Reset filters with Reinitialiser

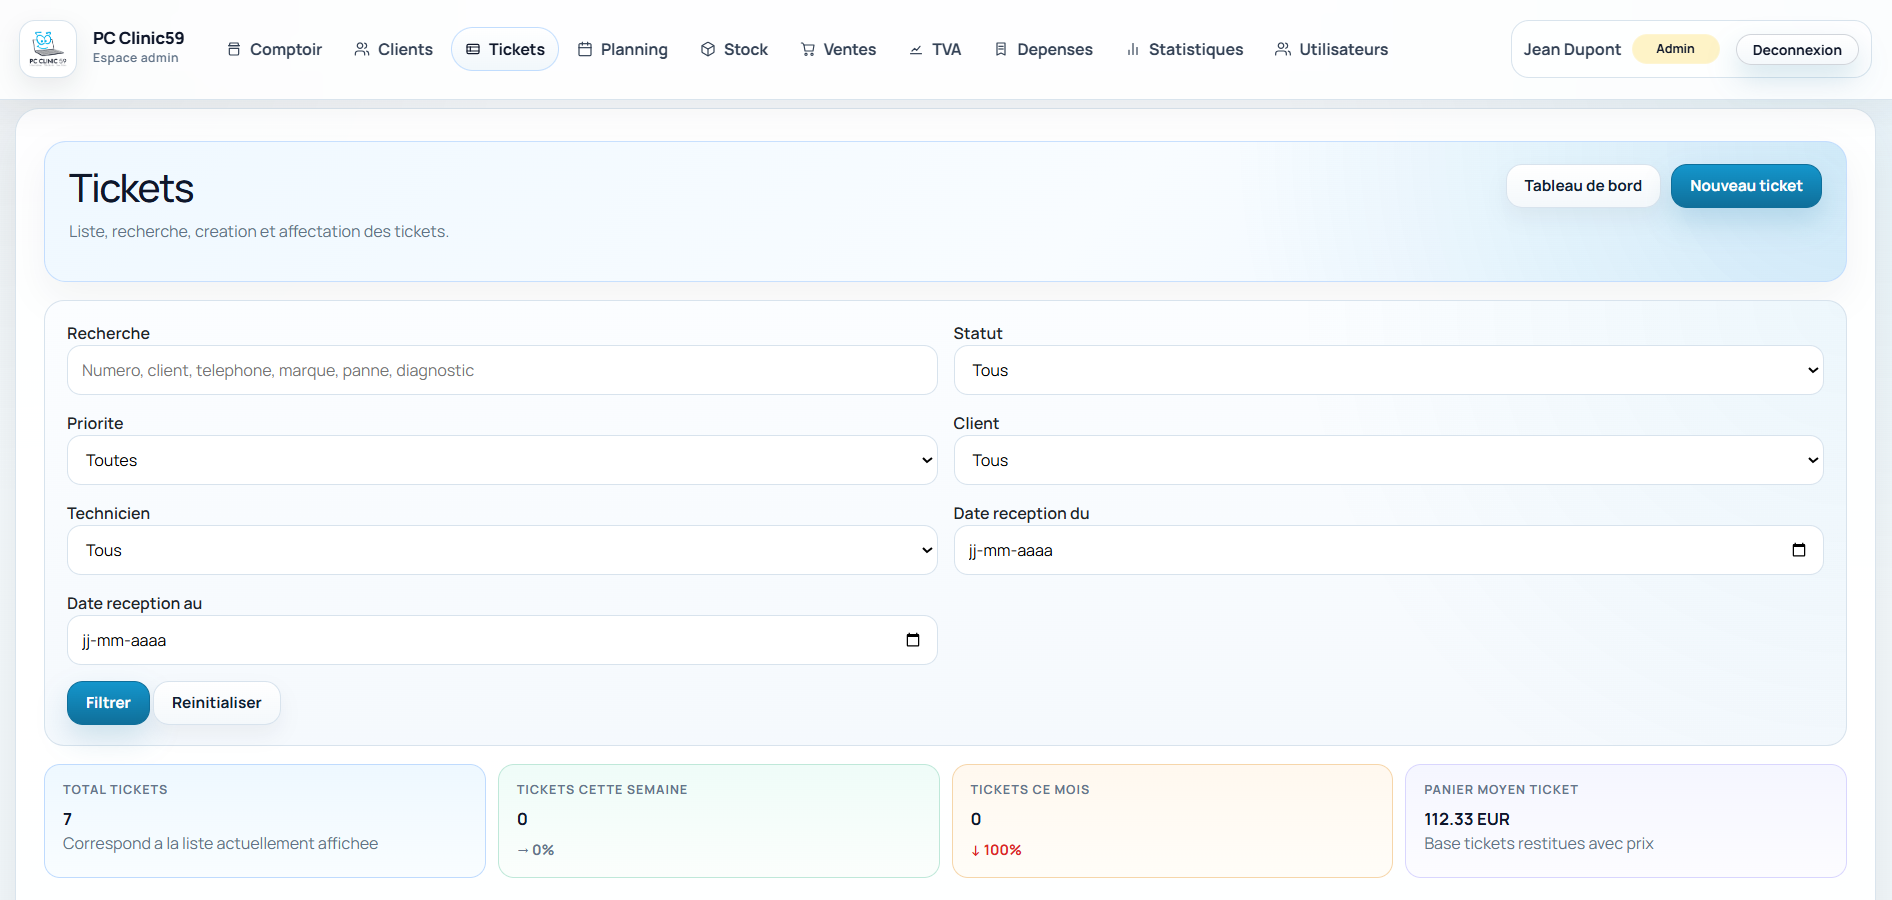point(216,703)
